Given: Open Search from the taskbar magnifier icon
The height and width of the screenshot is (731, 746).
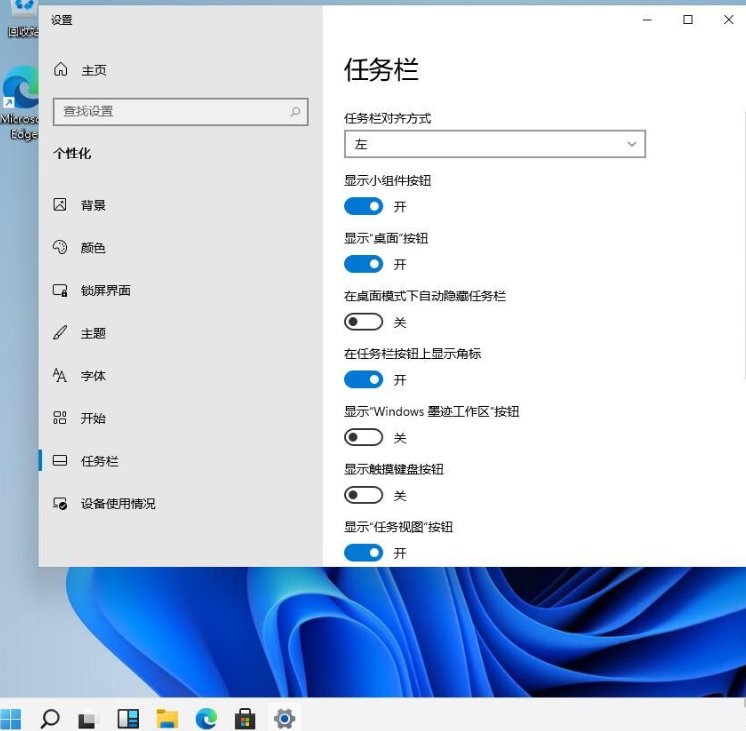Looking at the screenshot, I should (x=49, y=718).
